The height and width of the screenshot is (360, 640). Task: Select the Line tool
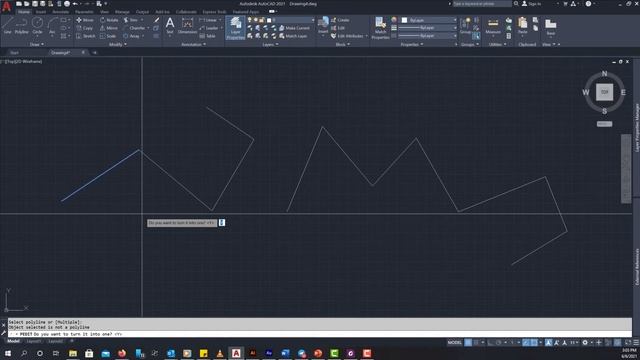click(7, 25)
